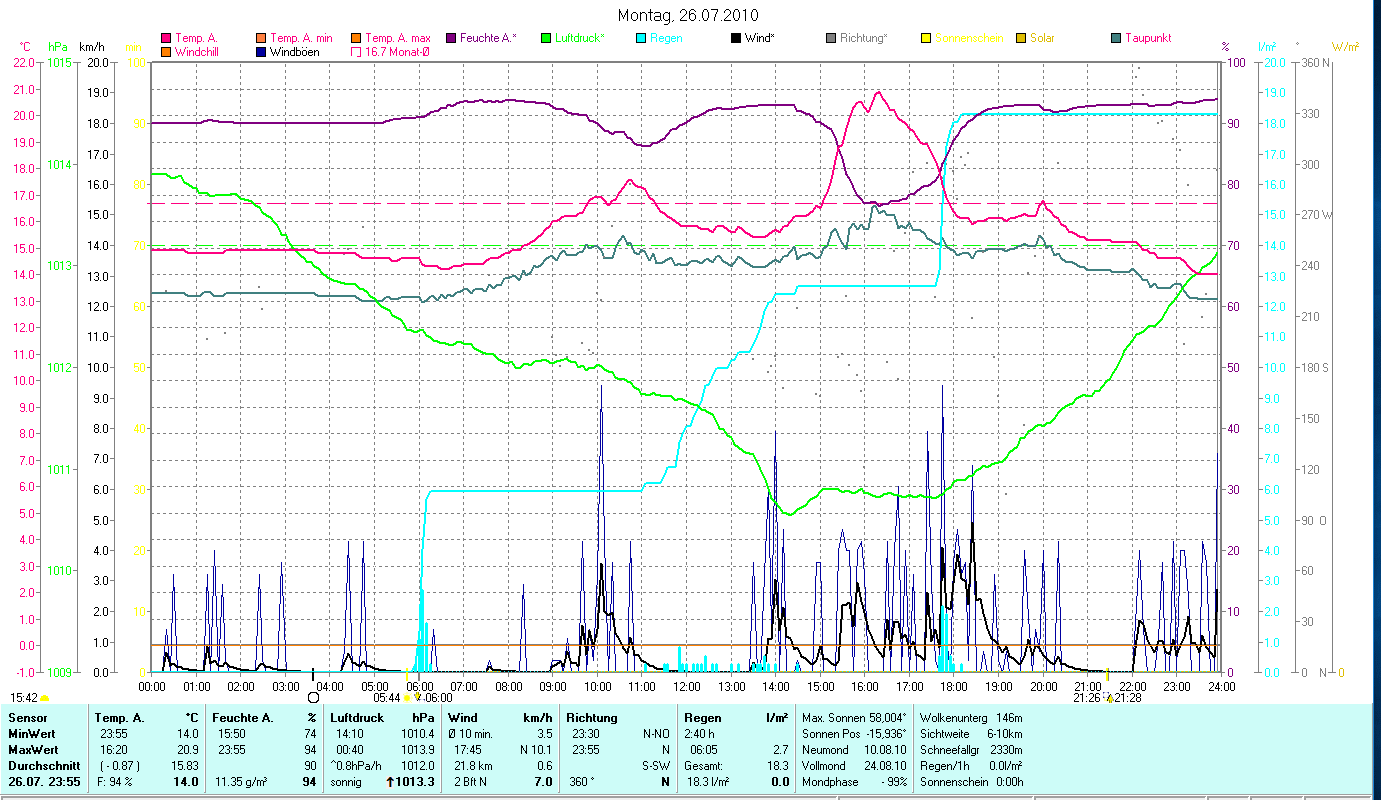
Task: Click the MinWert row label
Action: 32,734
